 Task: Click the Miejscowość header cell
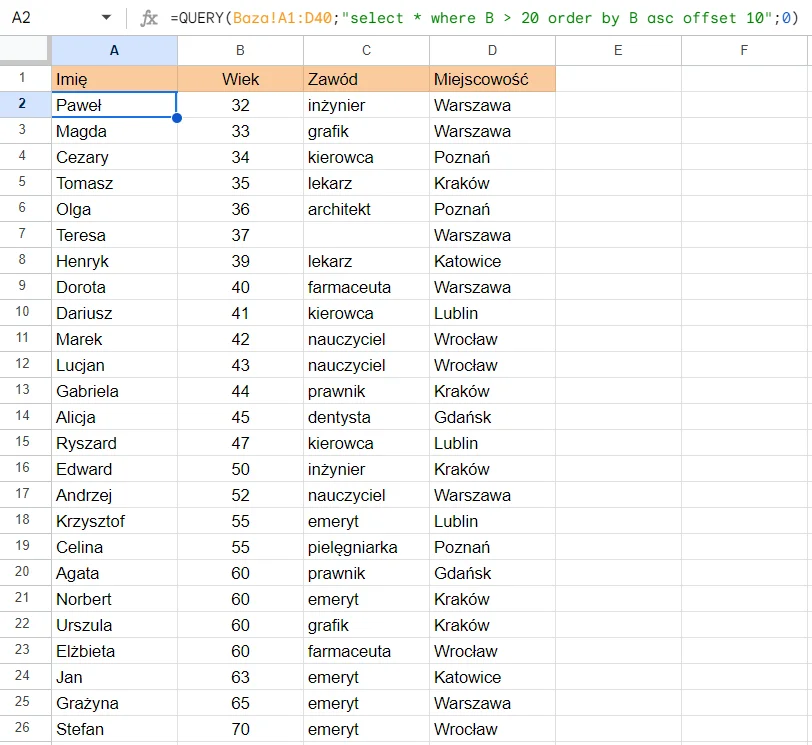[492, 79]
